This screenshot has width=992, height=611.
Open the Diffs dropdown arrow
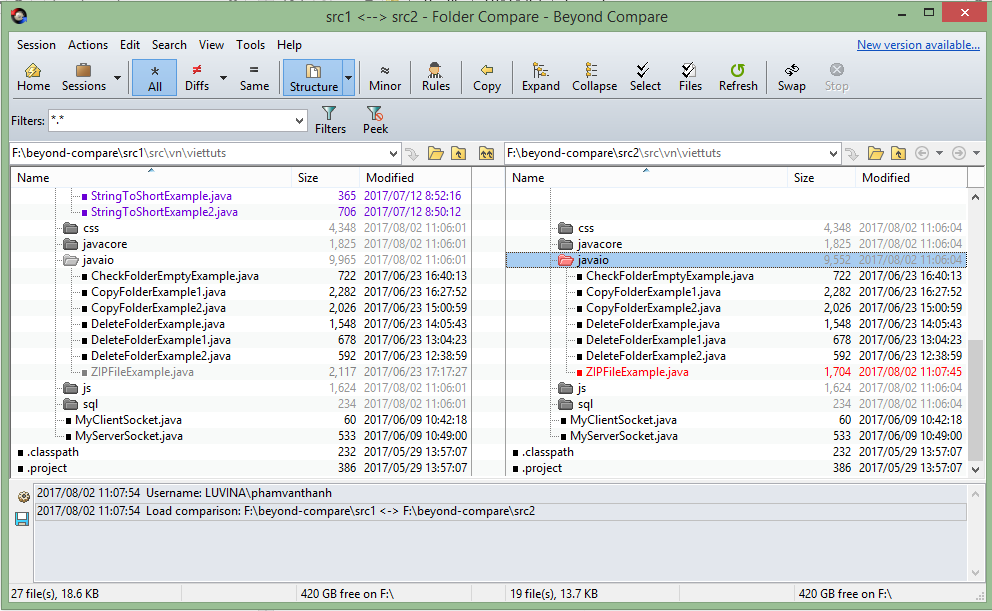point(223,78)
